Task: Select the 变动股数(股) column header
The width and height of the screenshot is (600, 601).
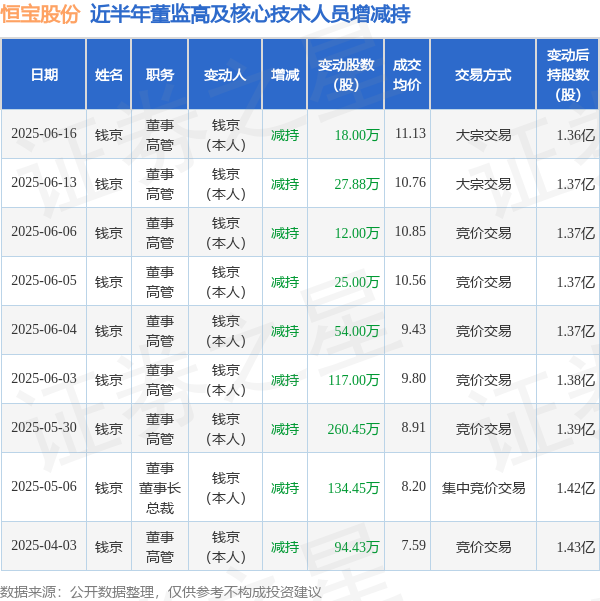Action: click(x=345, y=74)
